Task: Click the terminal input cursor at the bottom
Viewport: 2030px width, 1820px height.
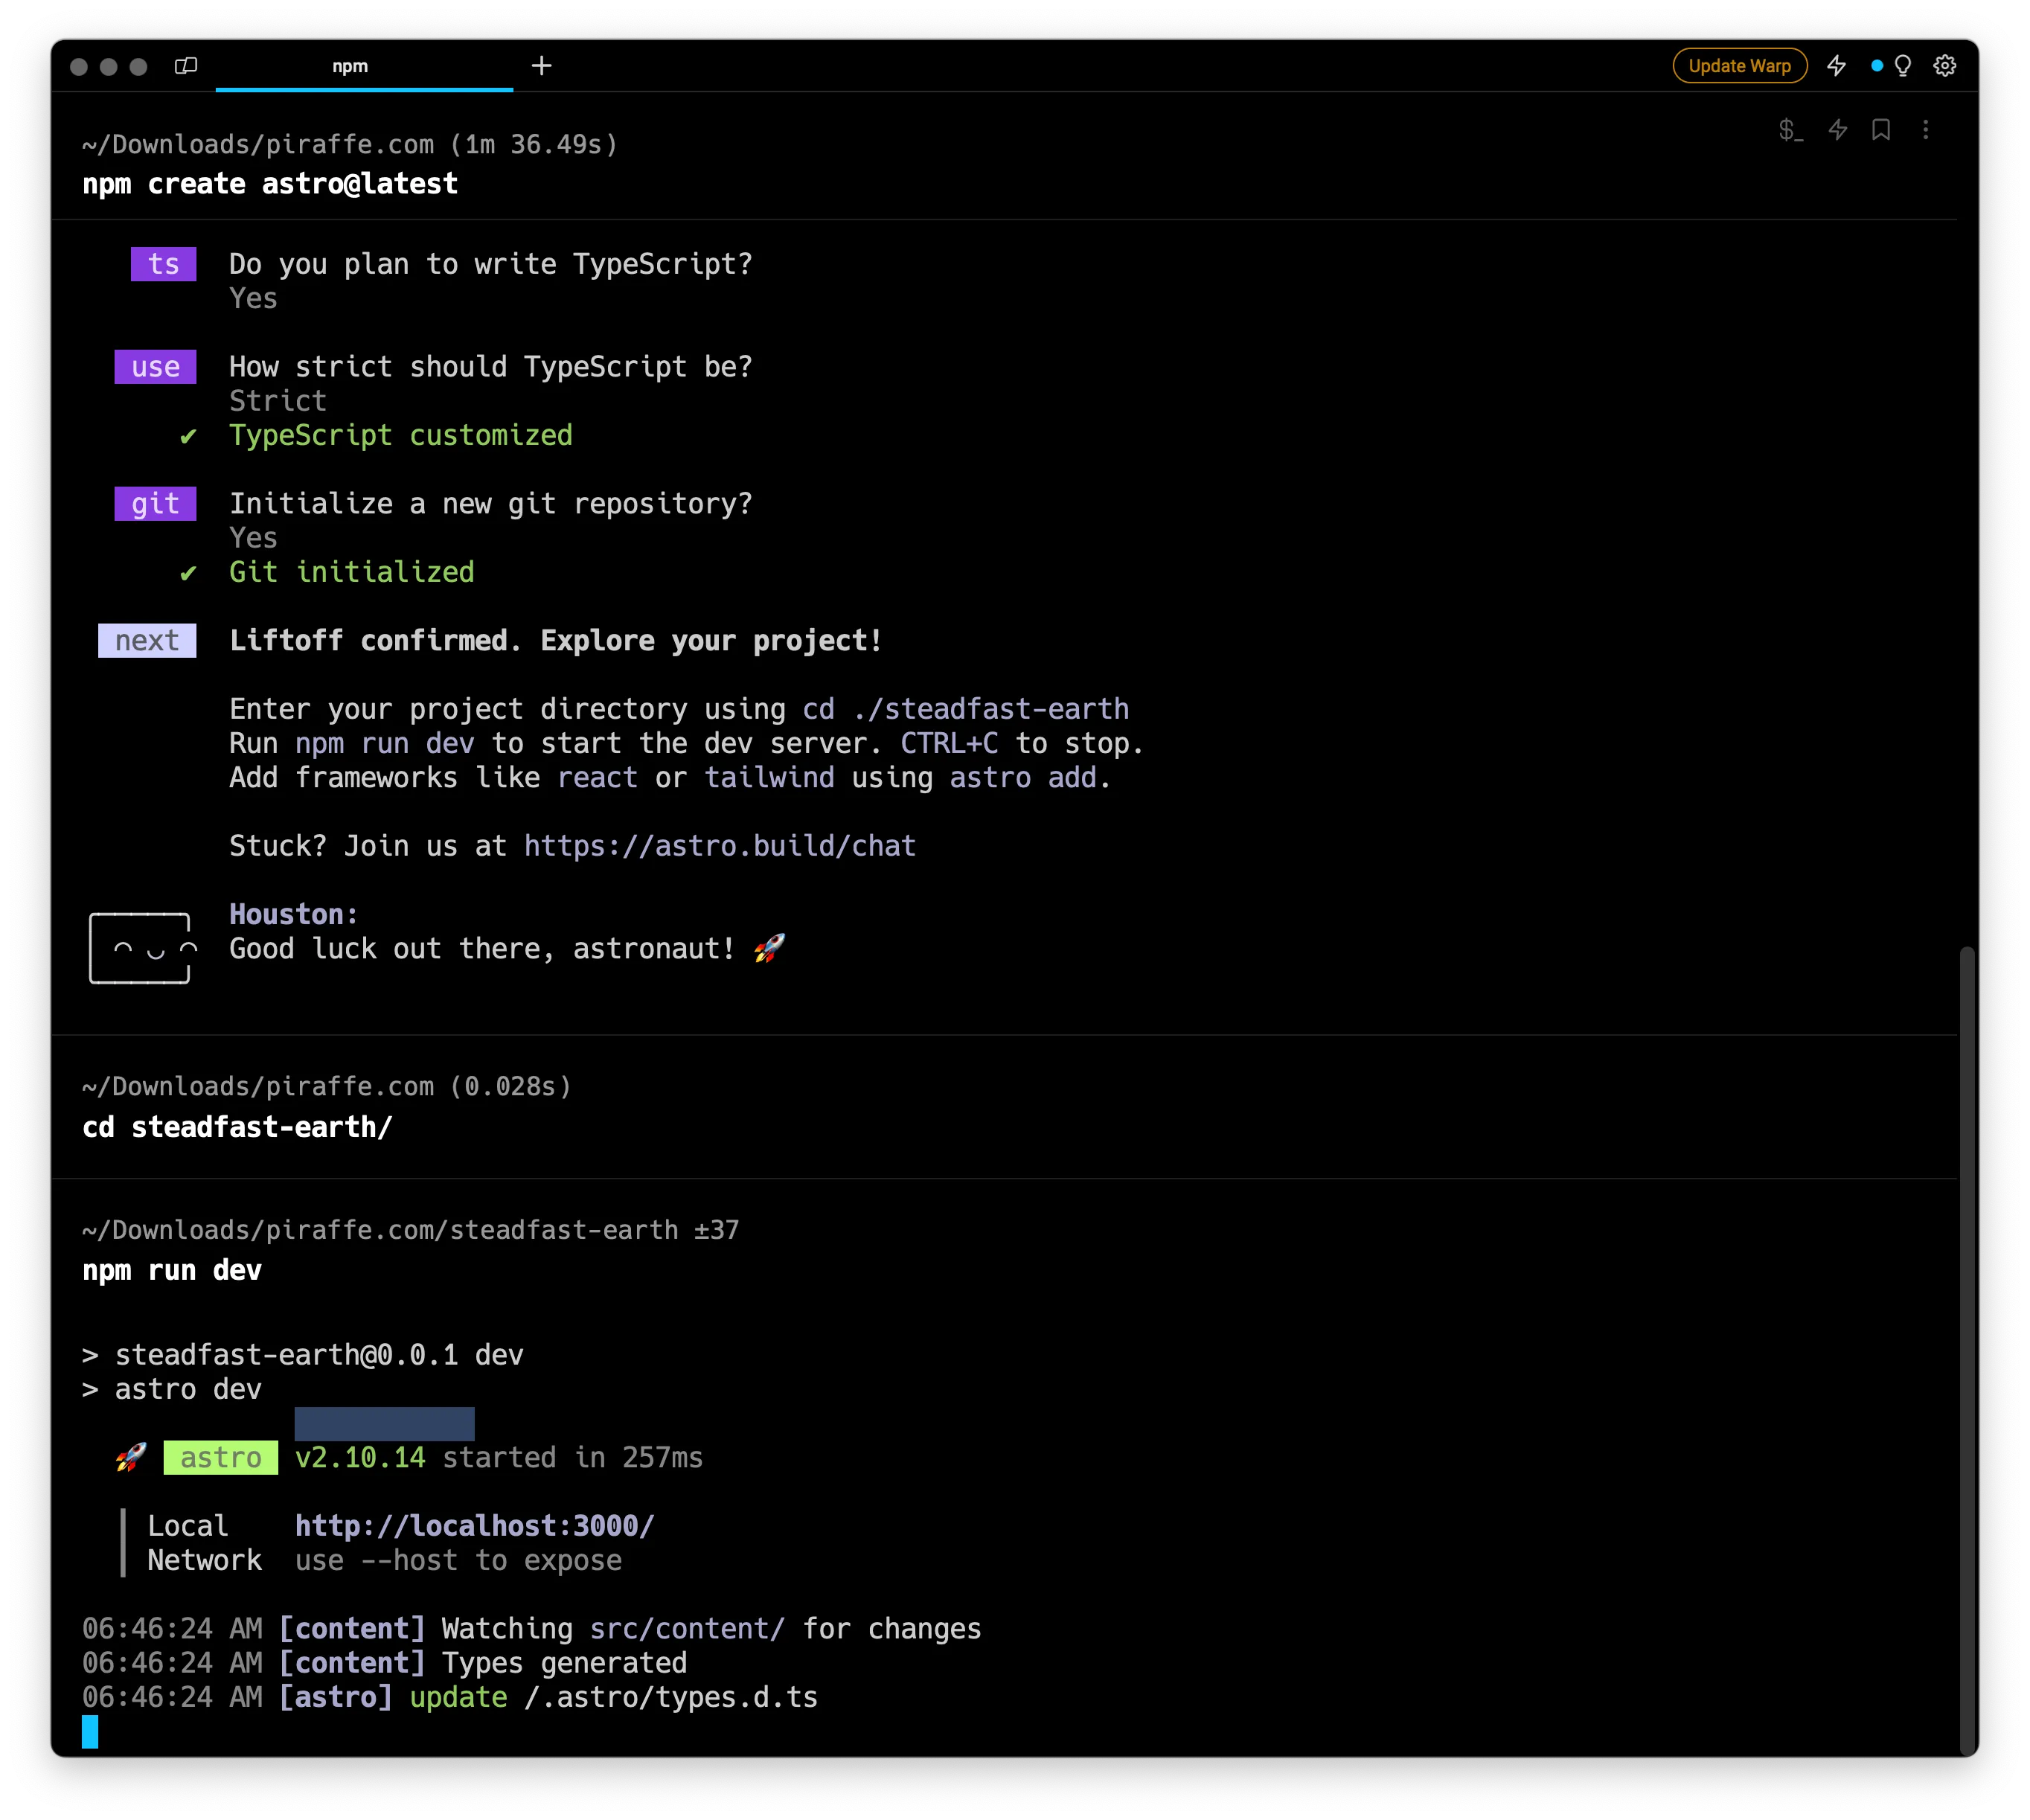Action: 90,1732
